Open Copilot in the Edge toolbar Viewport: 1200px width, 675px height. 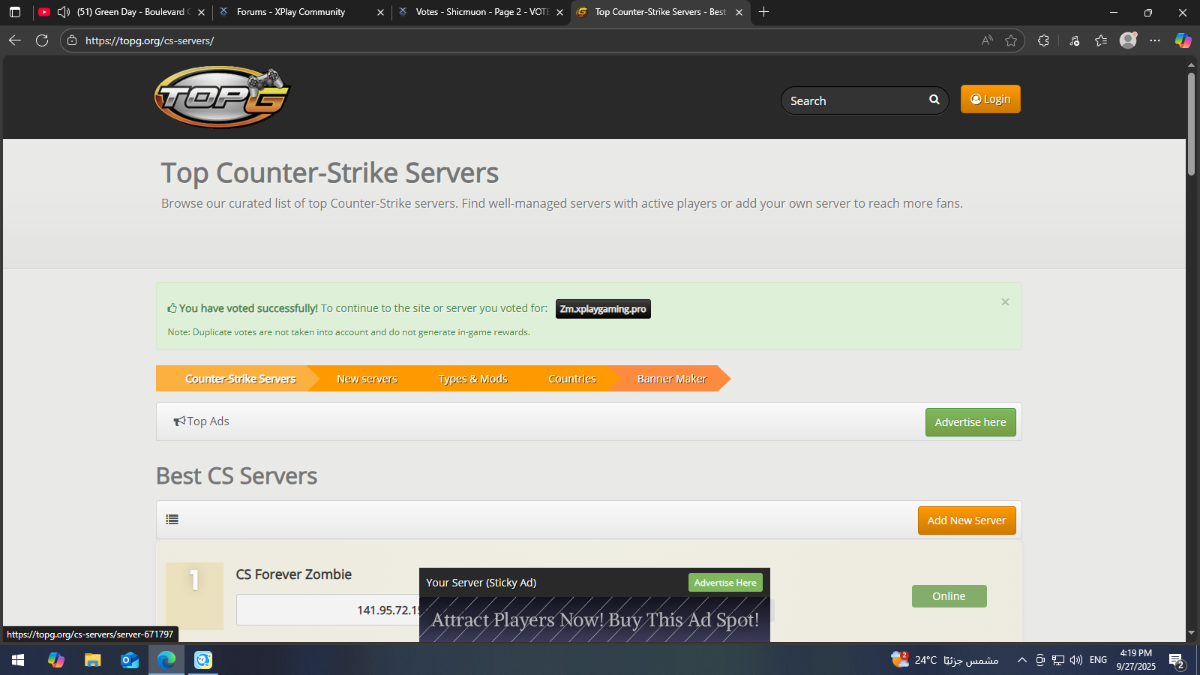click(x=1182, y=41)
